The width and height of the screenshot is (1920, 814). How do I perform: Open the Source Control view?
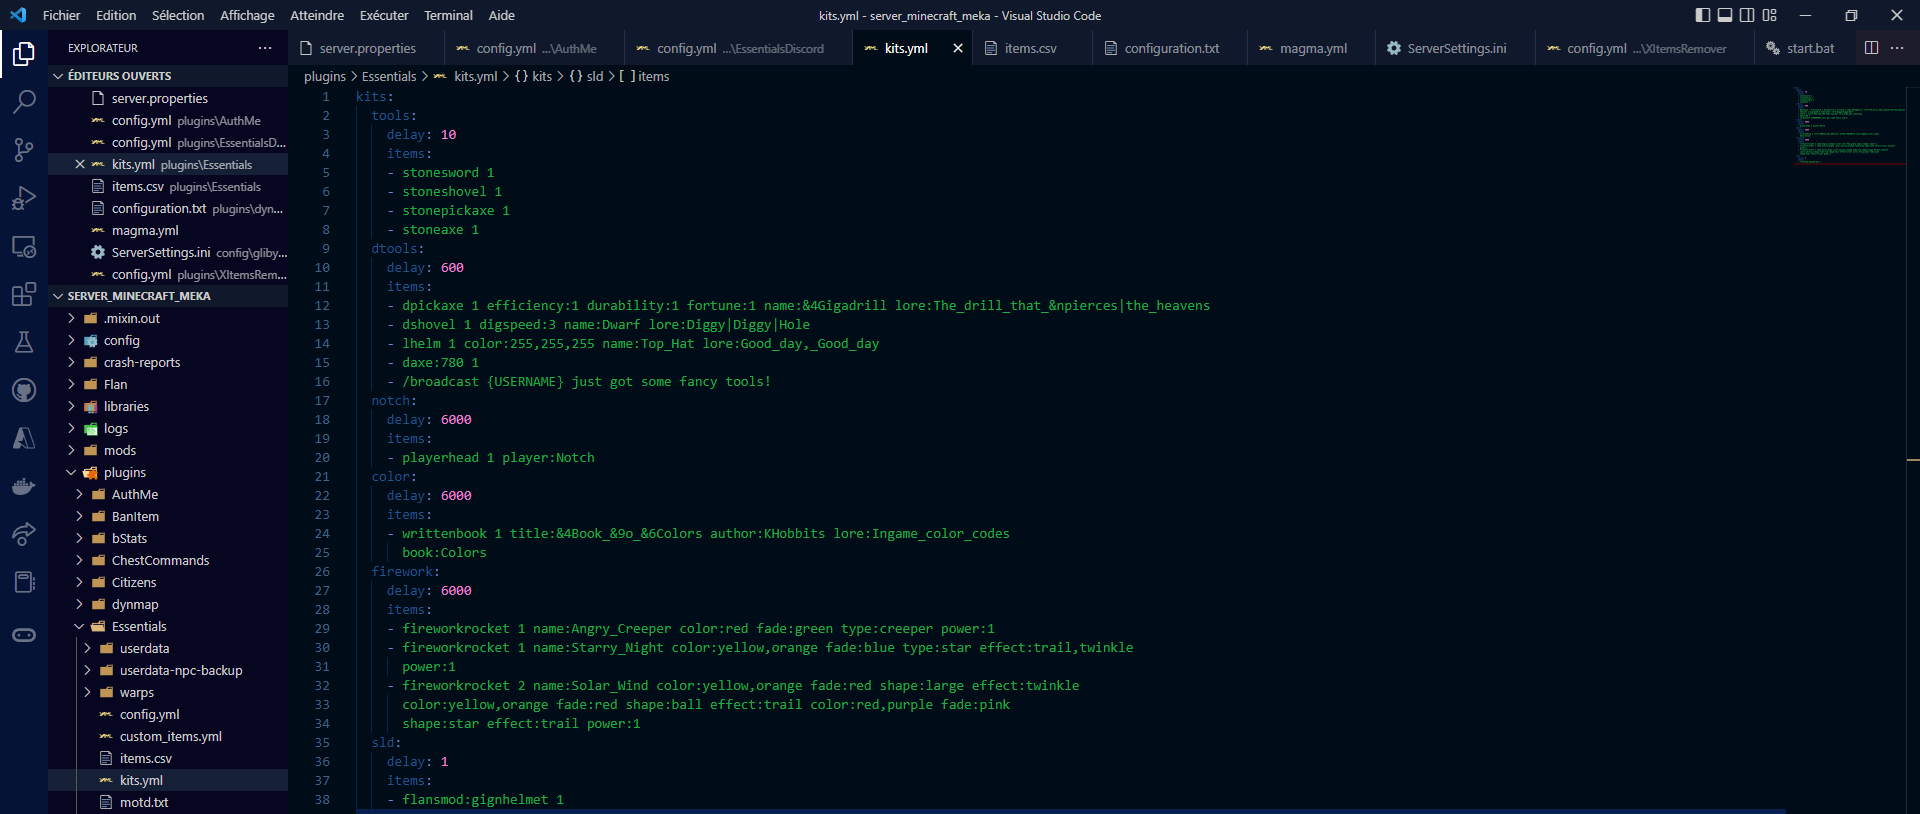coord(24,150)
